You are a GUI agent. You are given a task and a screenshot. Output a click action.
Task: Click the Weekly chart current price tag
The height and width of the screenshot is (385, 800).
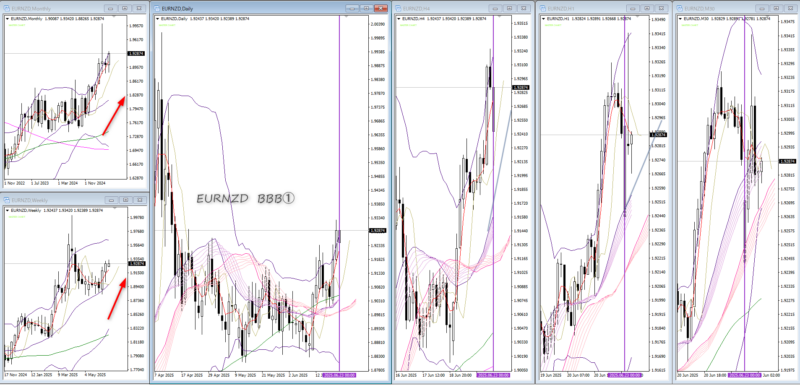pos(137,264)
